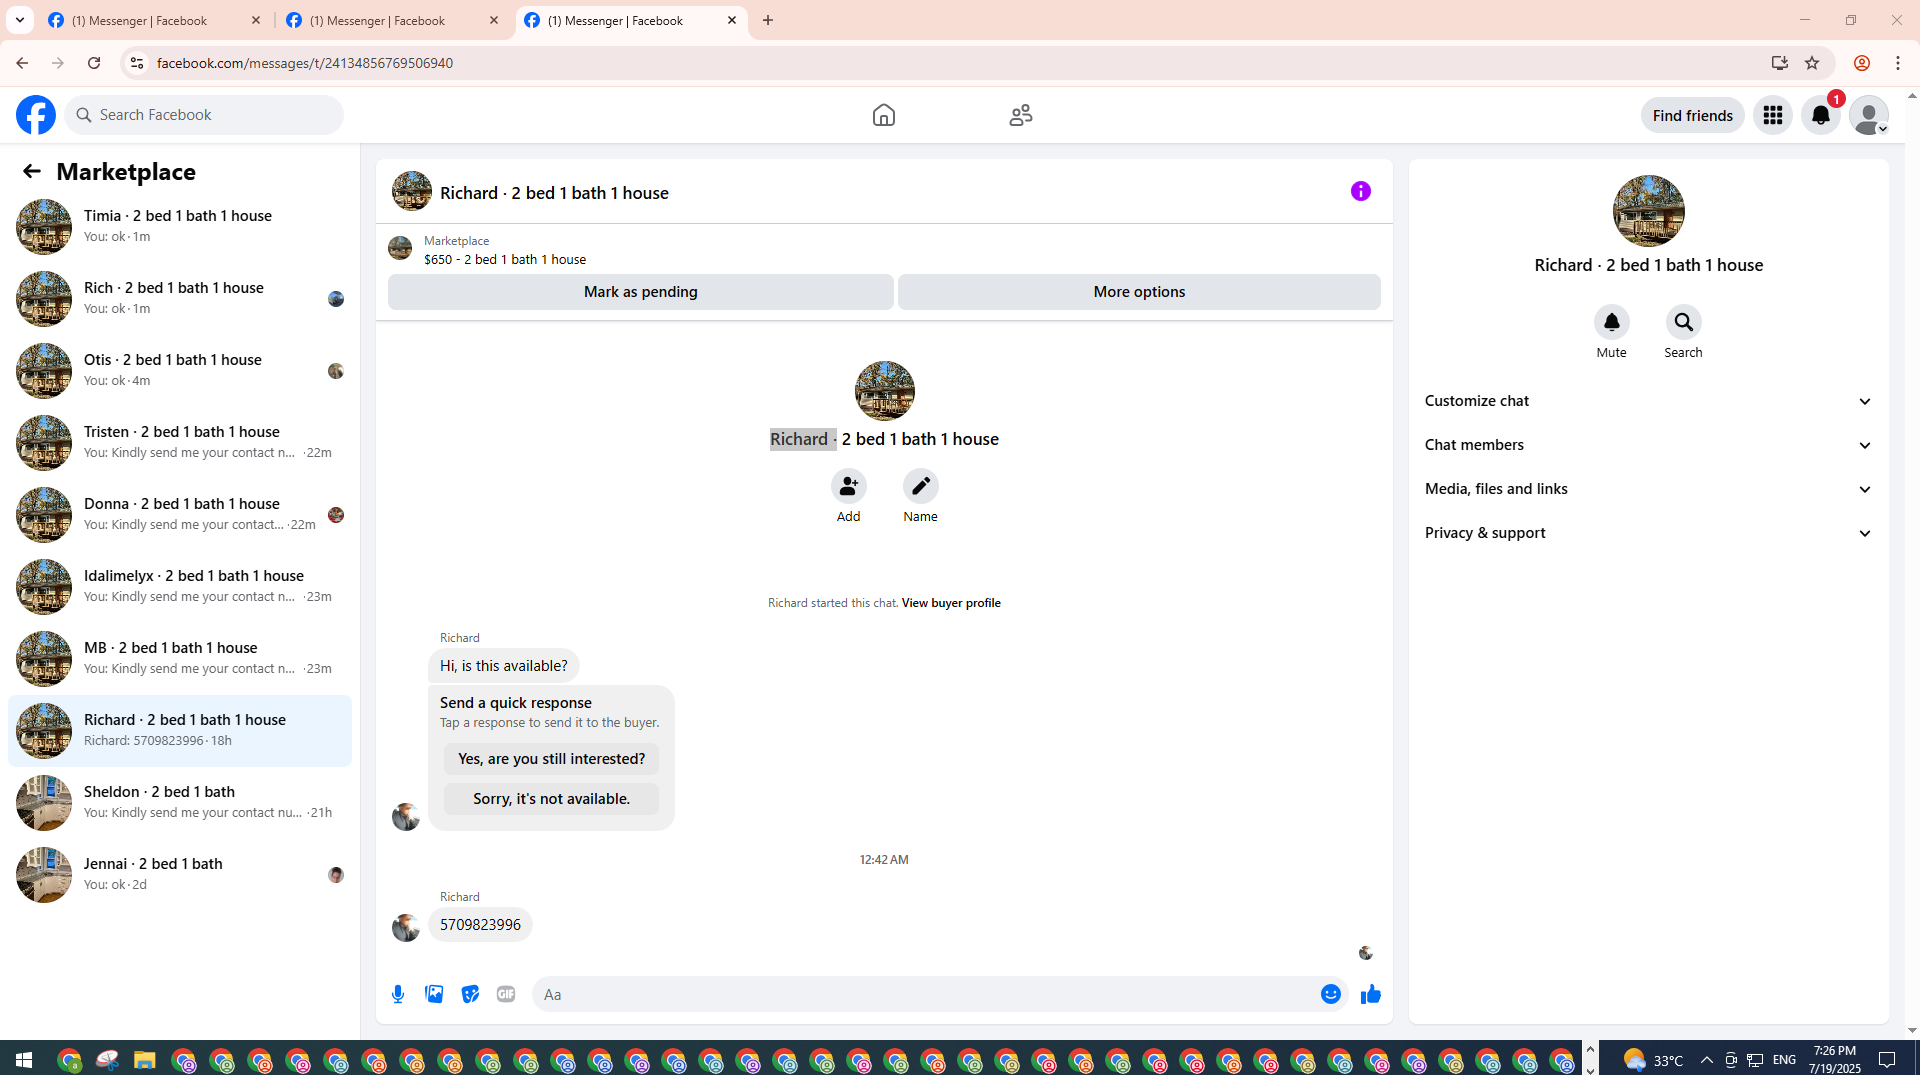Mute the conversation with the bell icon
Image resolution: width=1920 pixels, height=1075 pixels.
click(1611, 322)
